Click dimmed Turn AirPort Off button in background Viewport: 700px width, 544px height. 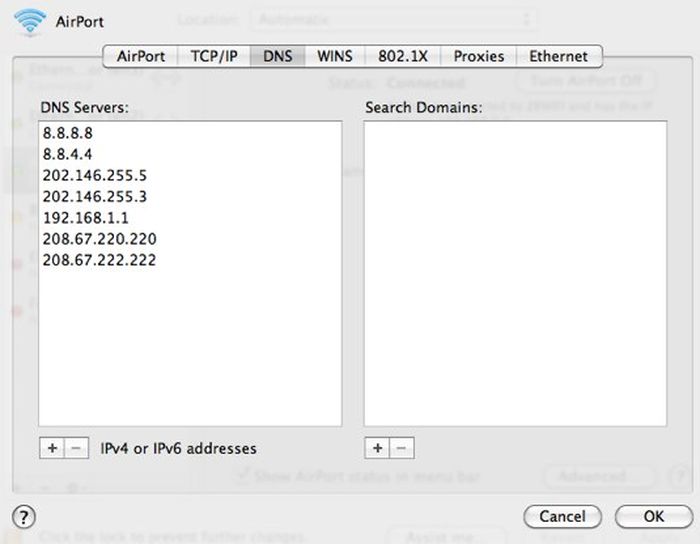pyautogui.click(x=586, y=81)
